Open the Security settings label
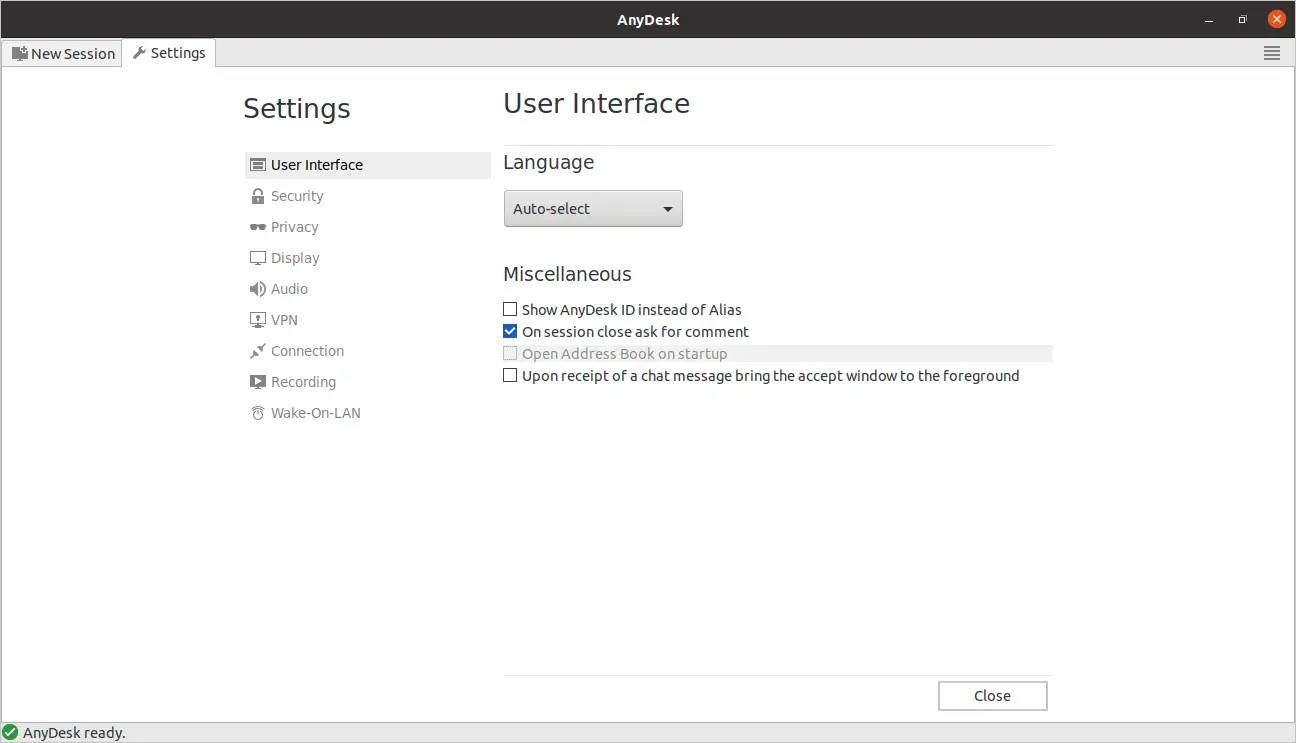Screen dimensions: 1296x743 297,196
